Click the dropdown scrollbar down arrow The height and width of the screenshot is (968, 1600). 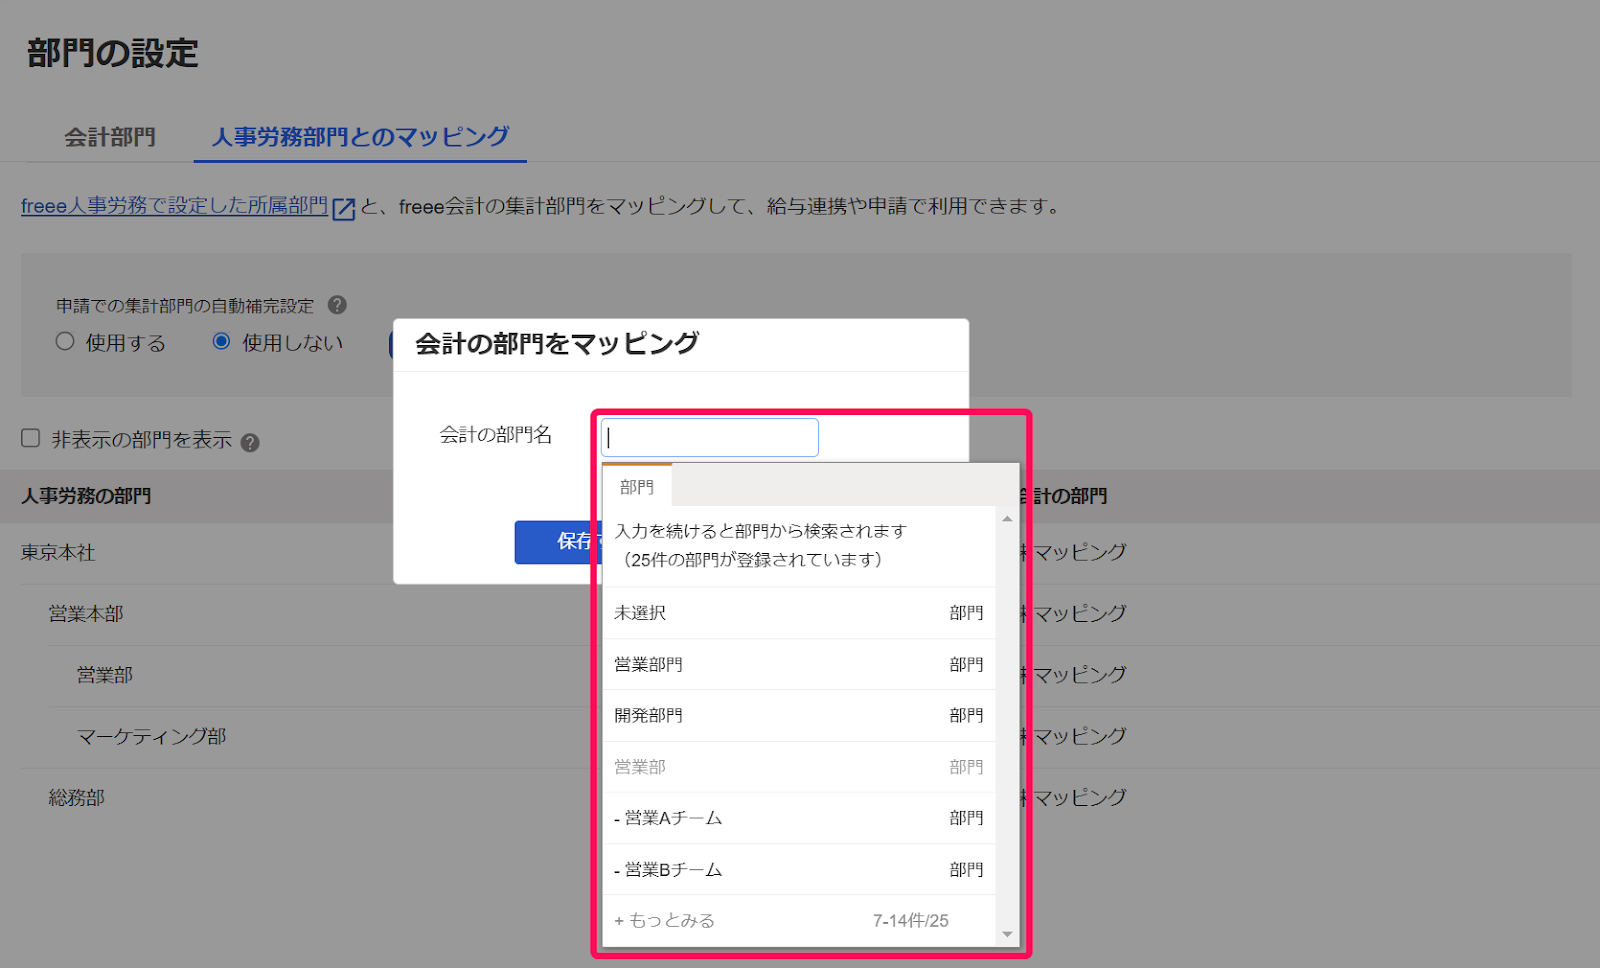[1007, 934]
